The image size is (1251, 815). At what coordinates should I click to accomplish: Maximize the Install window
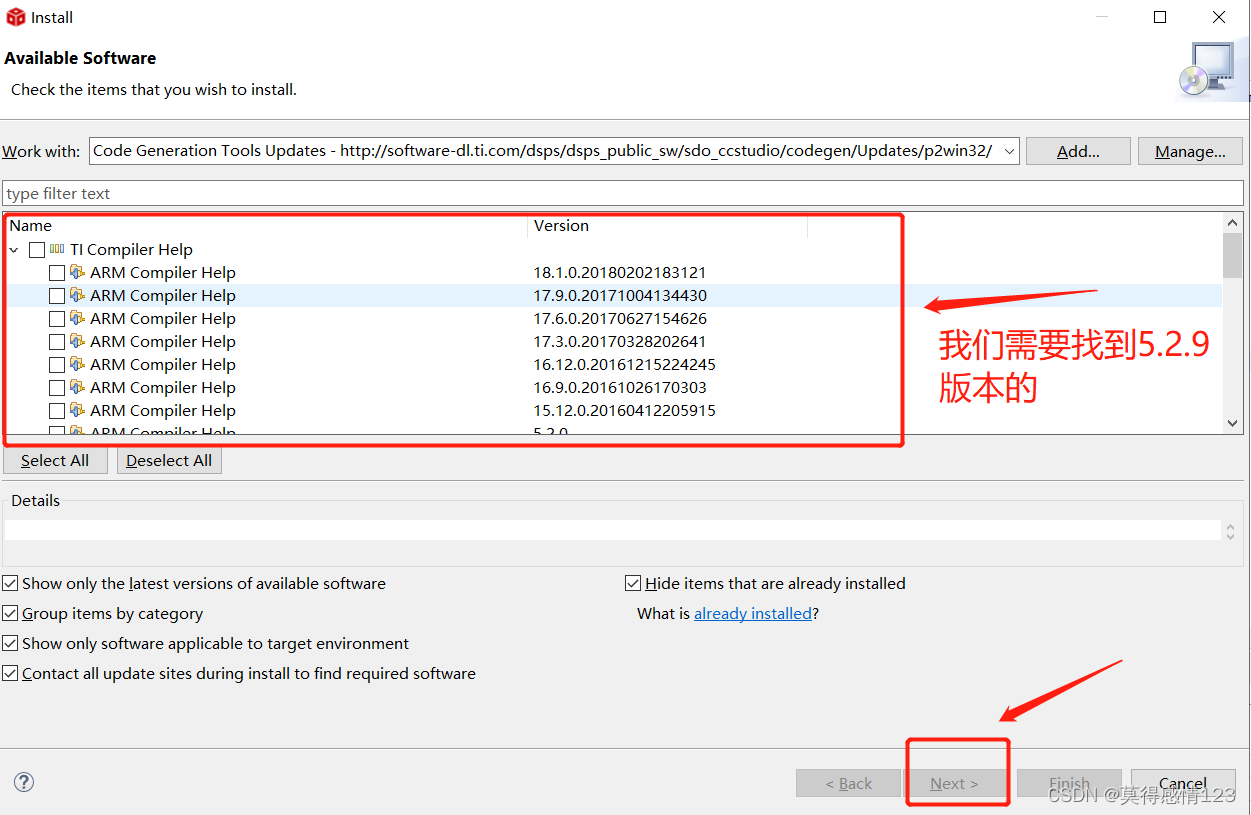[1160, 17]
